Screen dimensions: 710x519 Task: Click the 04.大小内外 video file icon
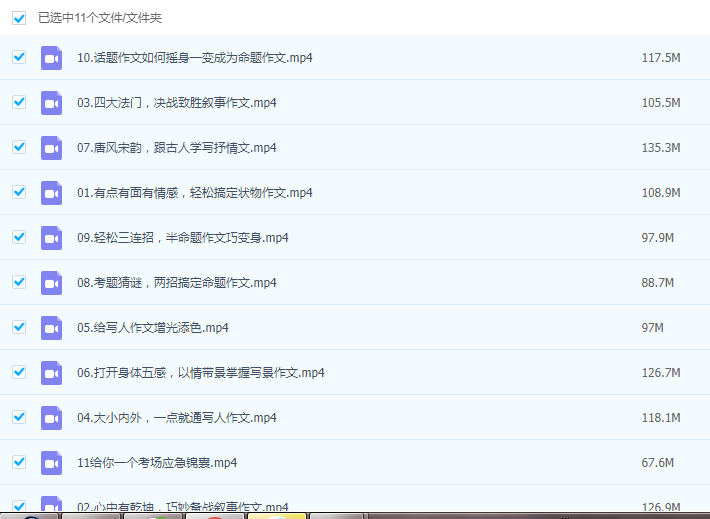point(51,418)
